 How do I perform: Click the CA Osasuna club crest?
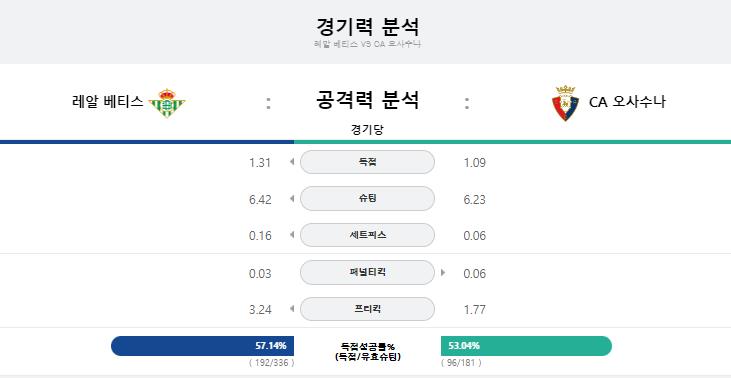point(565,103)
